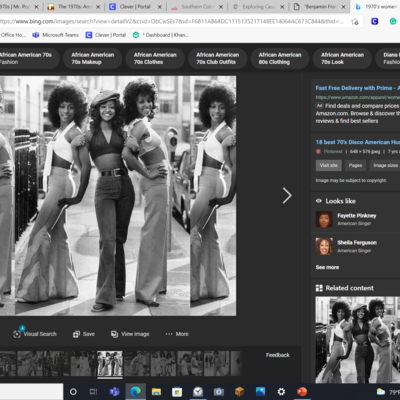
Task: Open the clock app on taskbar
Action: (198, 392)
